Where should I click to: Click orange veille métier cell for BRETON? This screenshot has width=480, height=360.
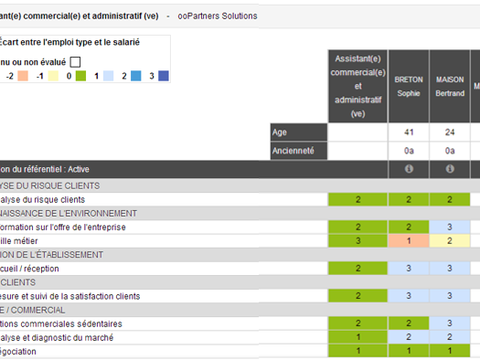pyautogui.click(x=409, y=241)
